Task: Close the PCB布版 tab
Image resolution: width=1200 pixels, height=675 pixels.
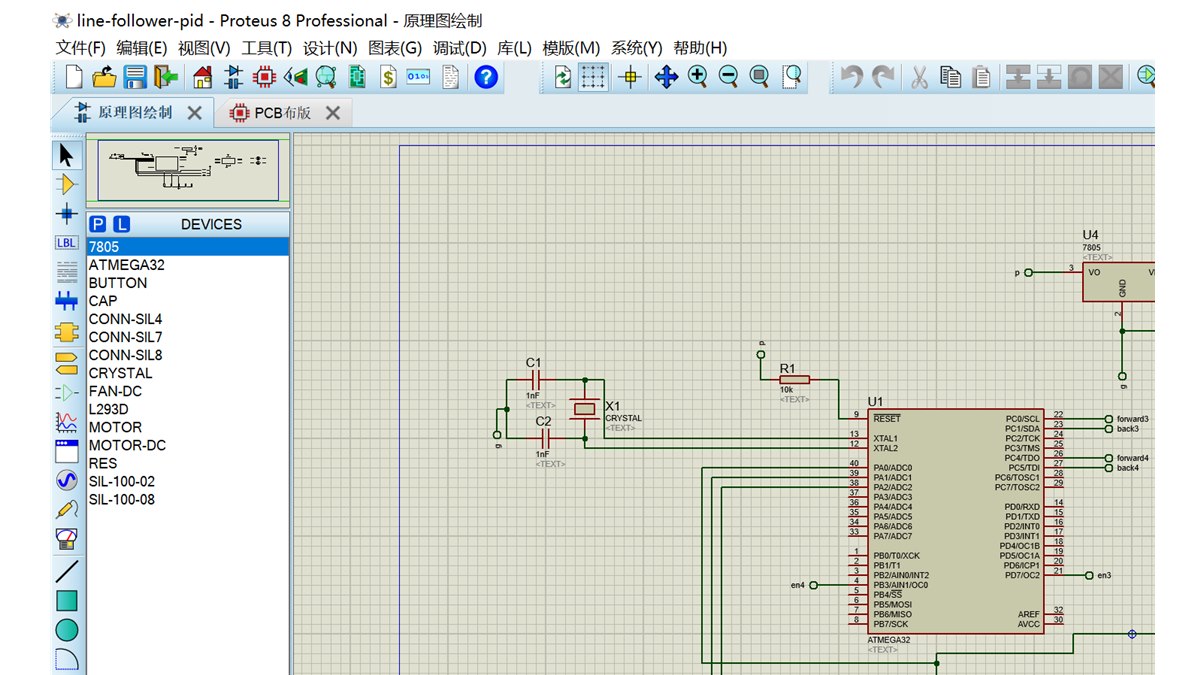Action: 333,113
